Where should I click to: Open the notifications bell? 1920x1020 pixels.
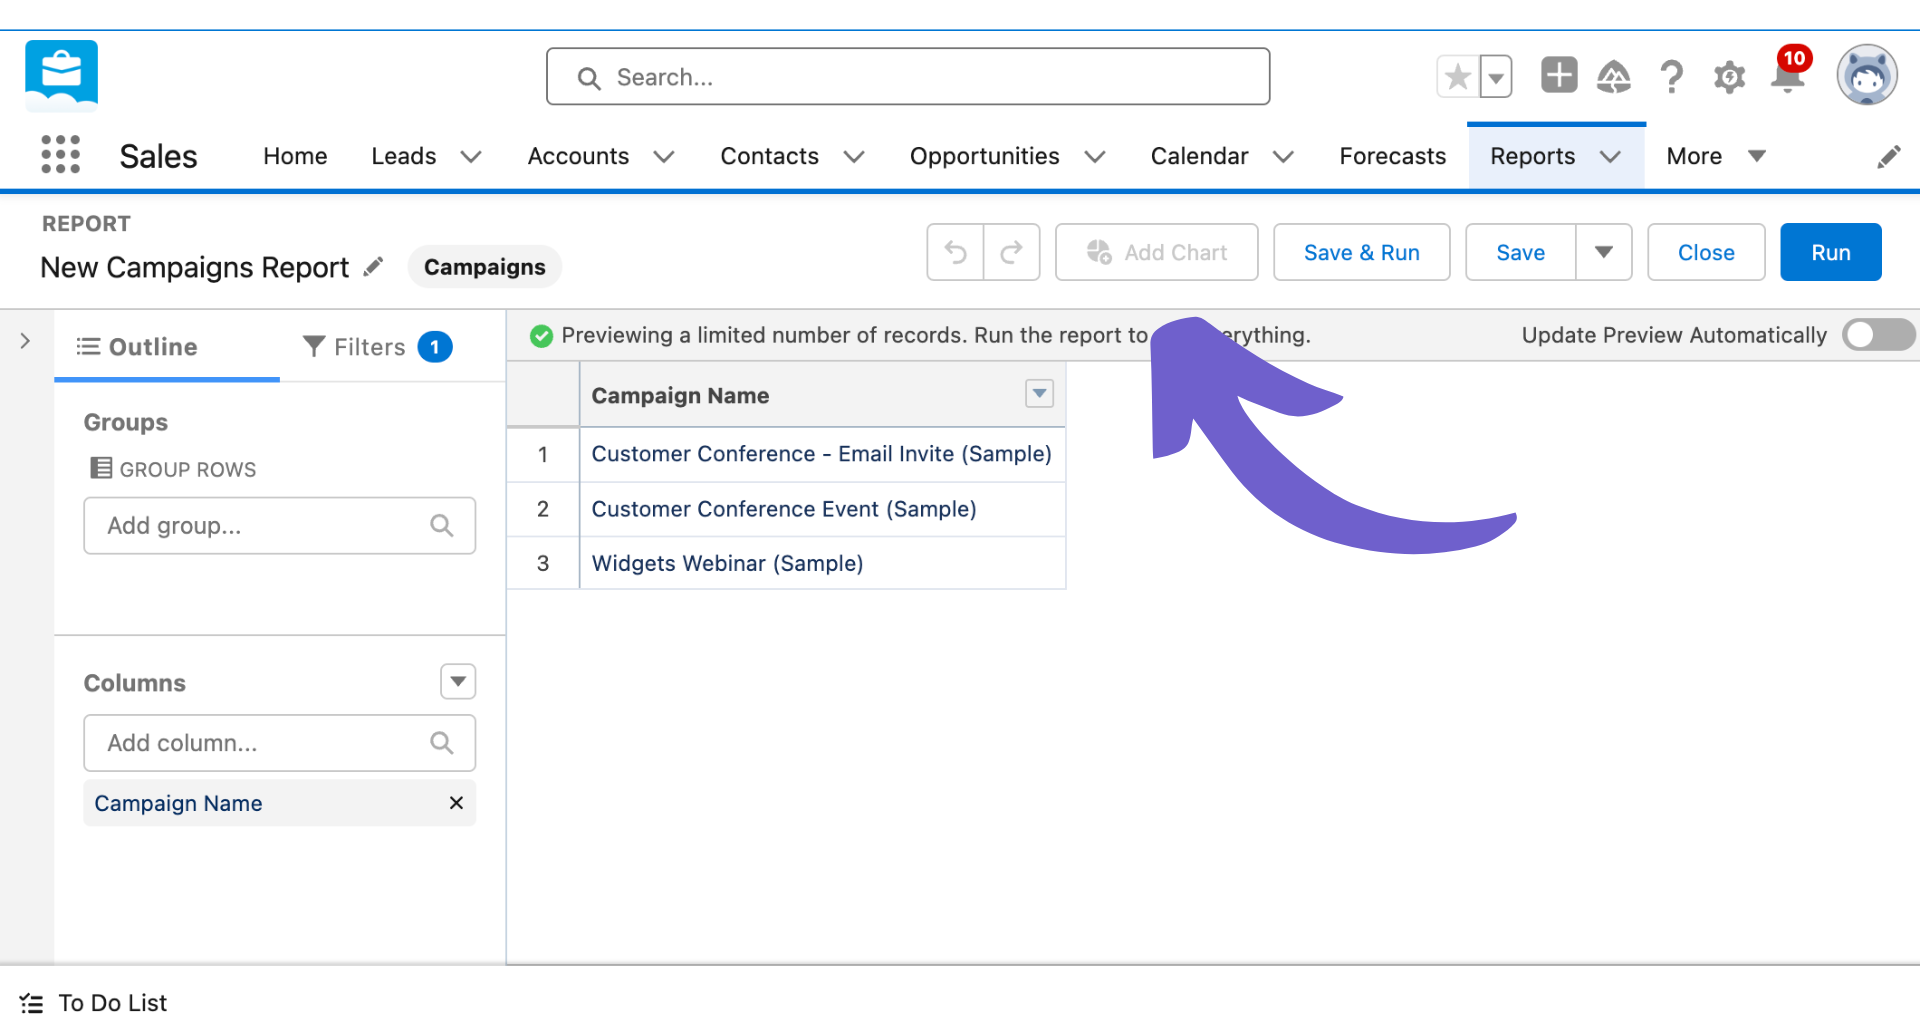click(1787, 76)
